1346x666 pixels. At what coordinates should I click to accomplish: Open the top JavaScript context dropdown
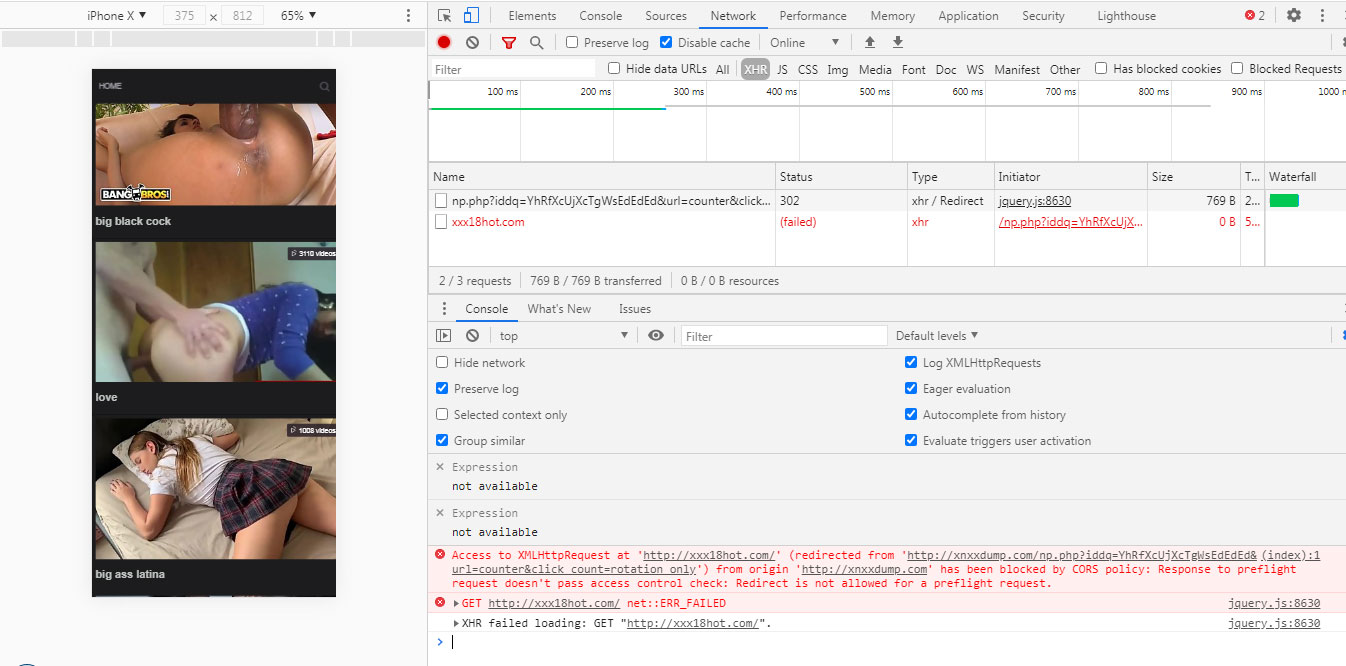click(564, 335)
